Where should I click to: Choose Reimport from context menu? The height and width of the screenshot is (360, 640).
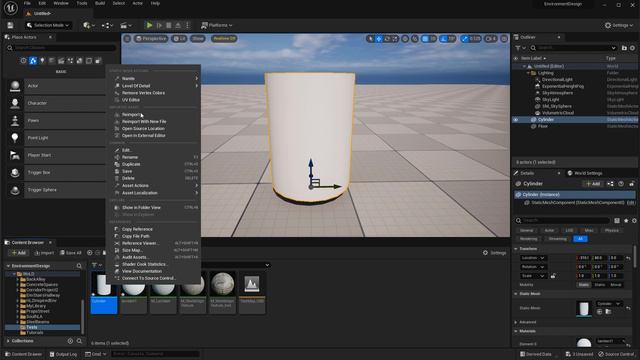click(x=154, y=115)
